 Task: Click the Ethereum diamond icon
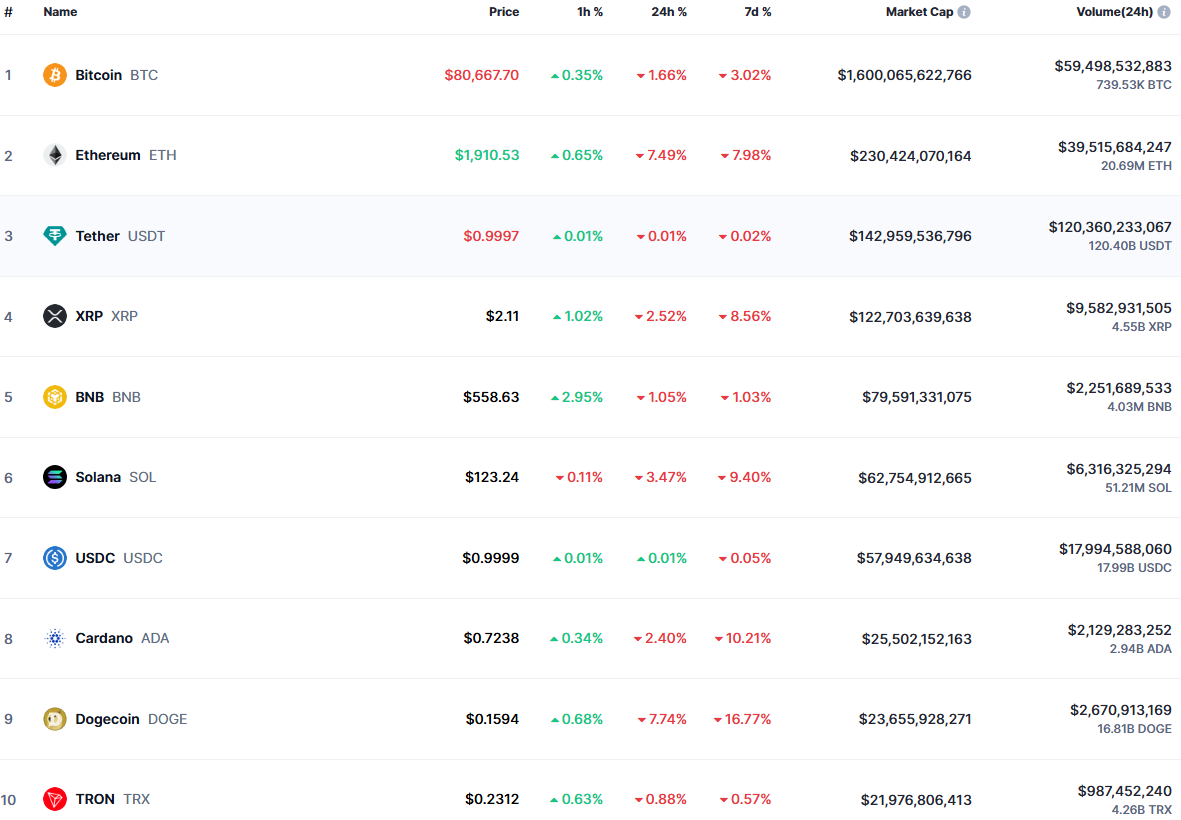tap(55, 155)
